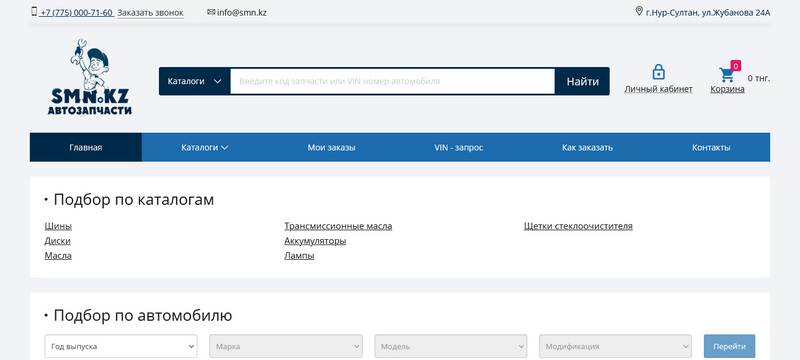Click the Подбор по автомобилю heading
The width and height of the screenshot is (800, 360).
(143, 316)
